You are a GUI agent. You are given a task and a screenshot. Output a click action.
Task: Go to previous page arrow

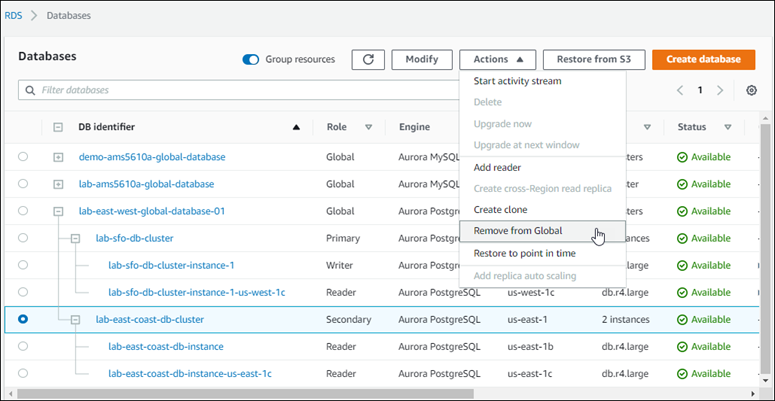coord(680,91)
